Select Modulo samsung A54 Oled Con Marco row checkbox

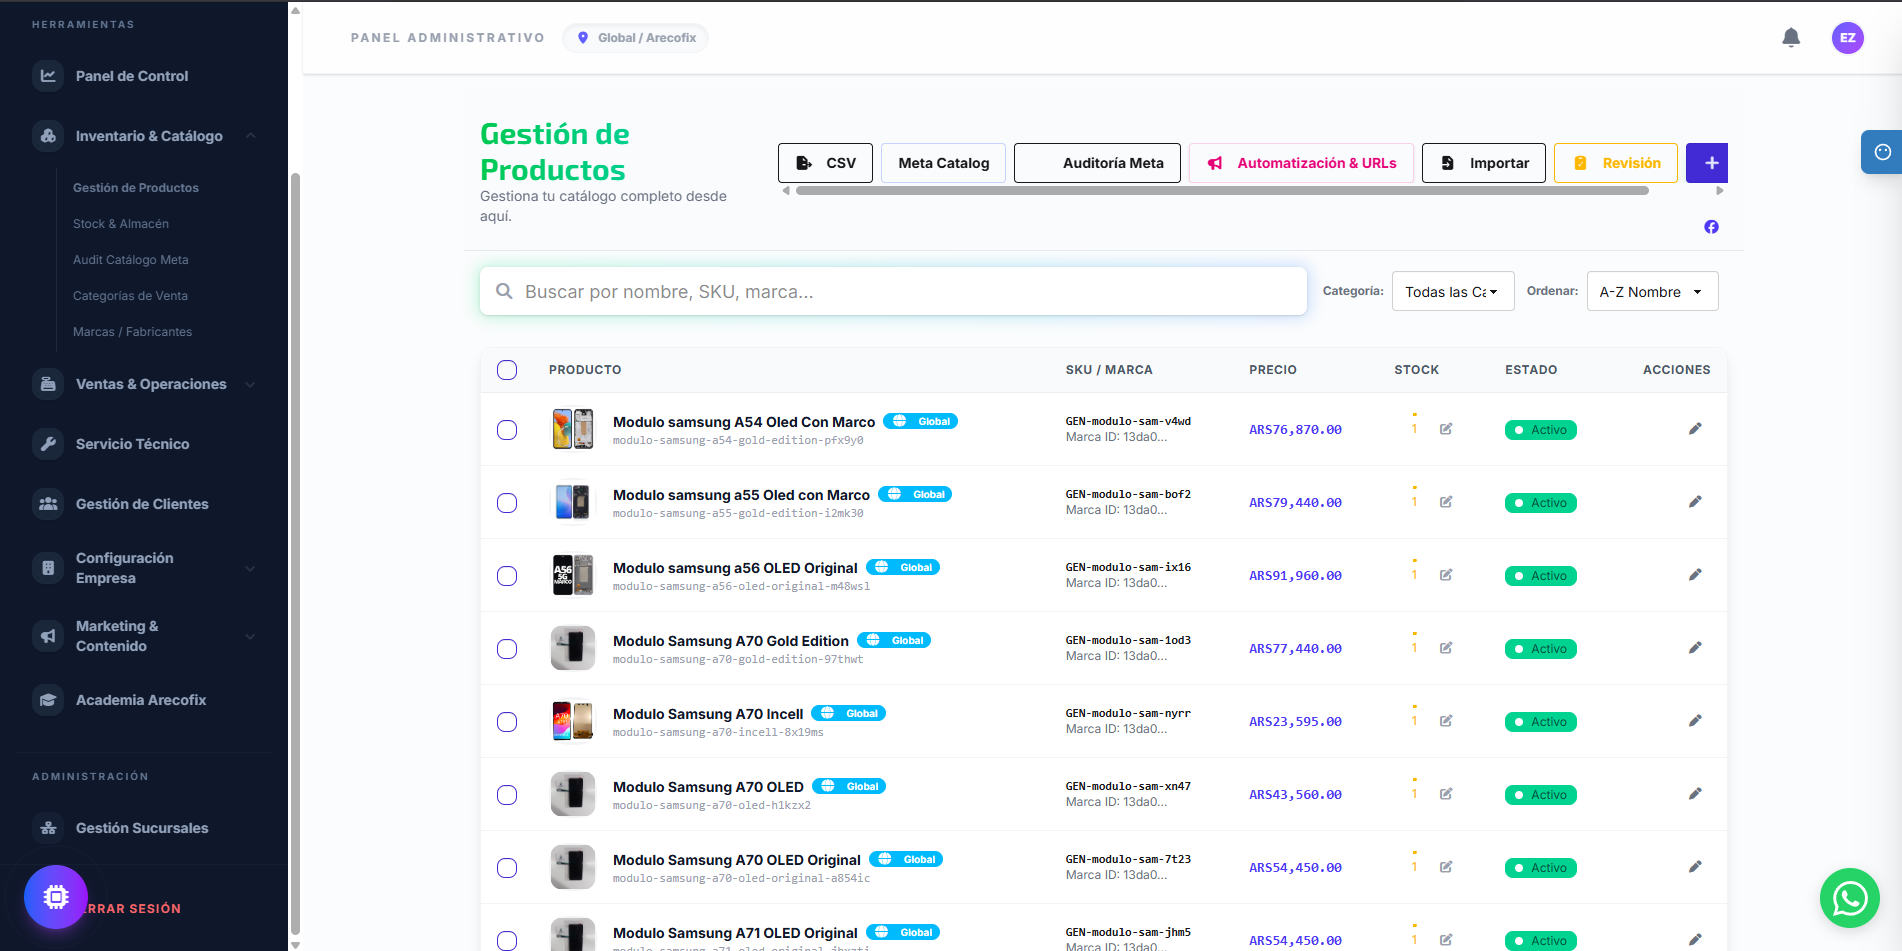coord(507,430)
